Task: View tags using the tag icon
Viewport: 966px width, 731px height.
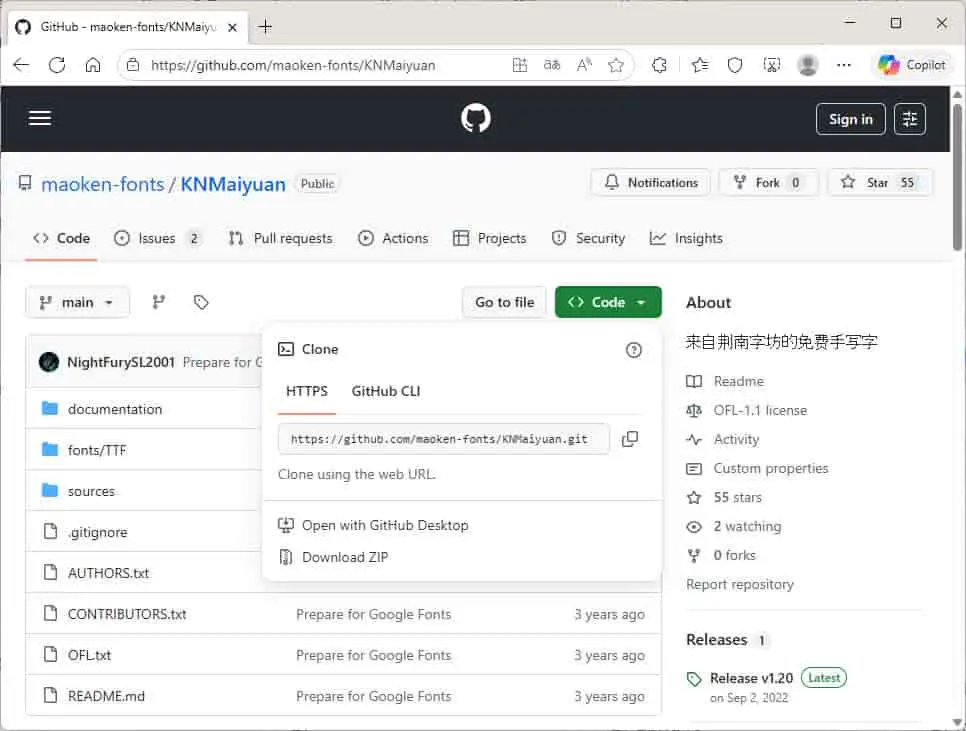Action: 201,302
